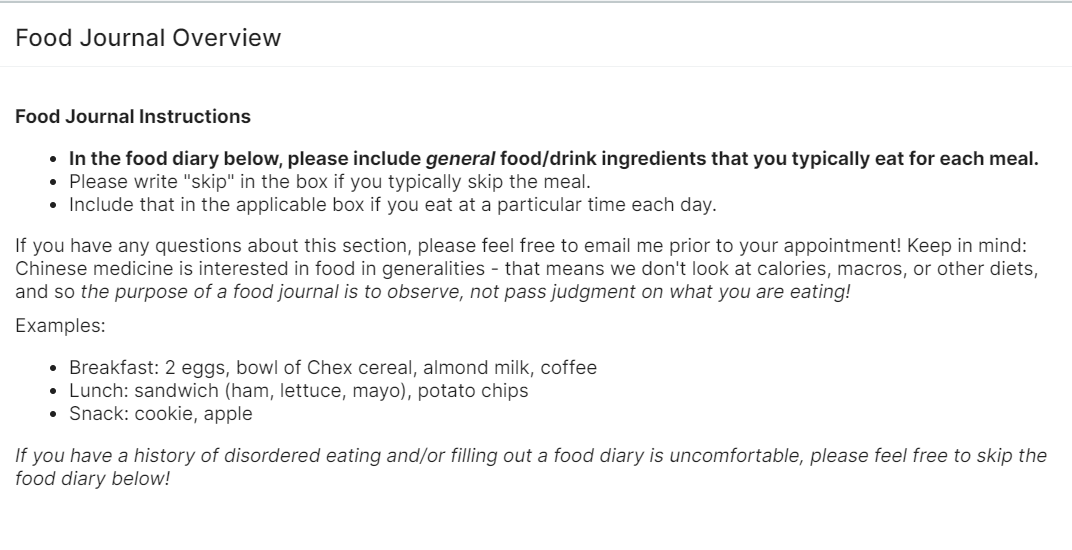Click the disordered eating italic note
Image resolution: width=1072 pixels, height=550 pixels.
point(531,467)
